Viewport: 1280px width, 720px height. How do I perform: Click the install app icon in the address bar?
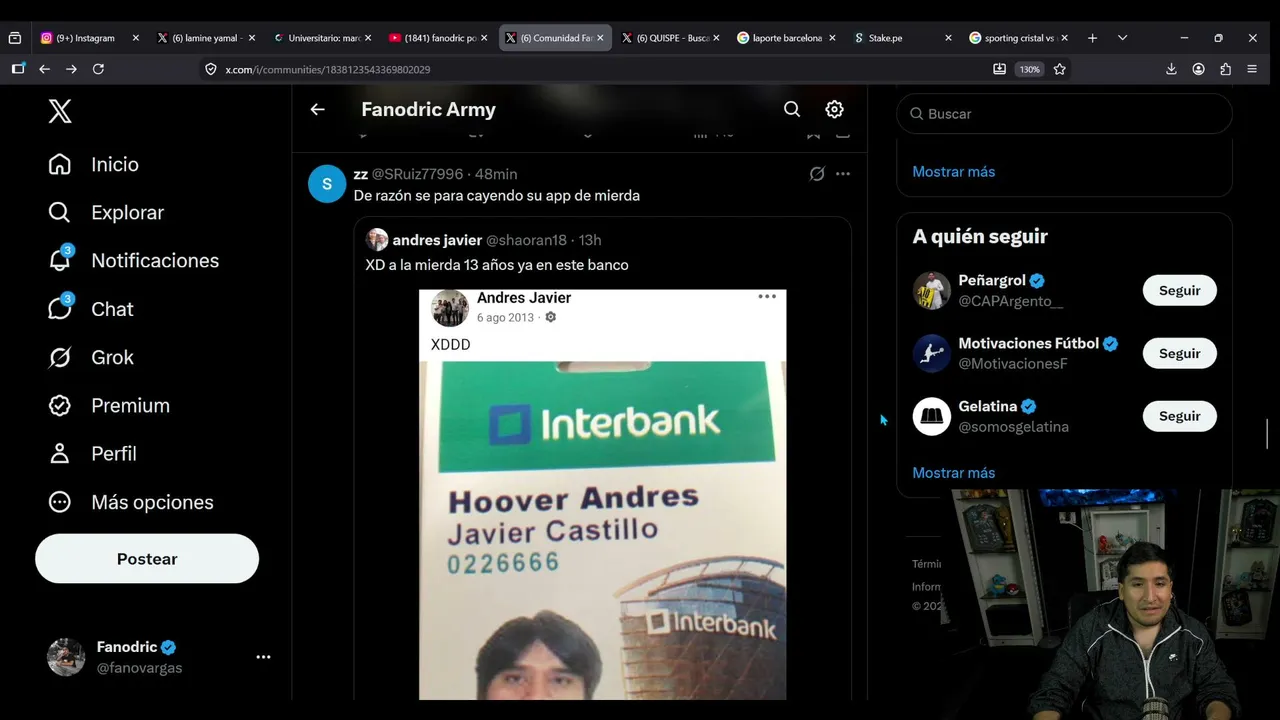click(x=999, y=69)
